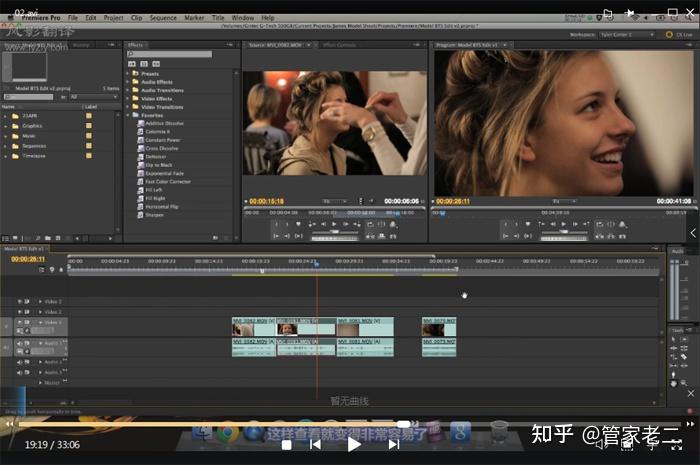Viewport: 700px width, 465px height.
Task: Click the video player progress bar
Action: [350, 424]
